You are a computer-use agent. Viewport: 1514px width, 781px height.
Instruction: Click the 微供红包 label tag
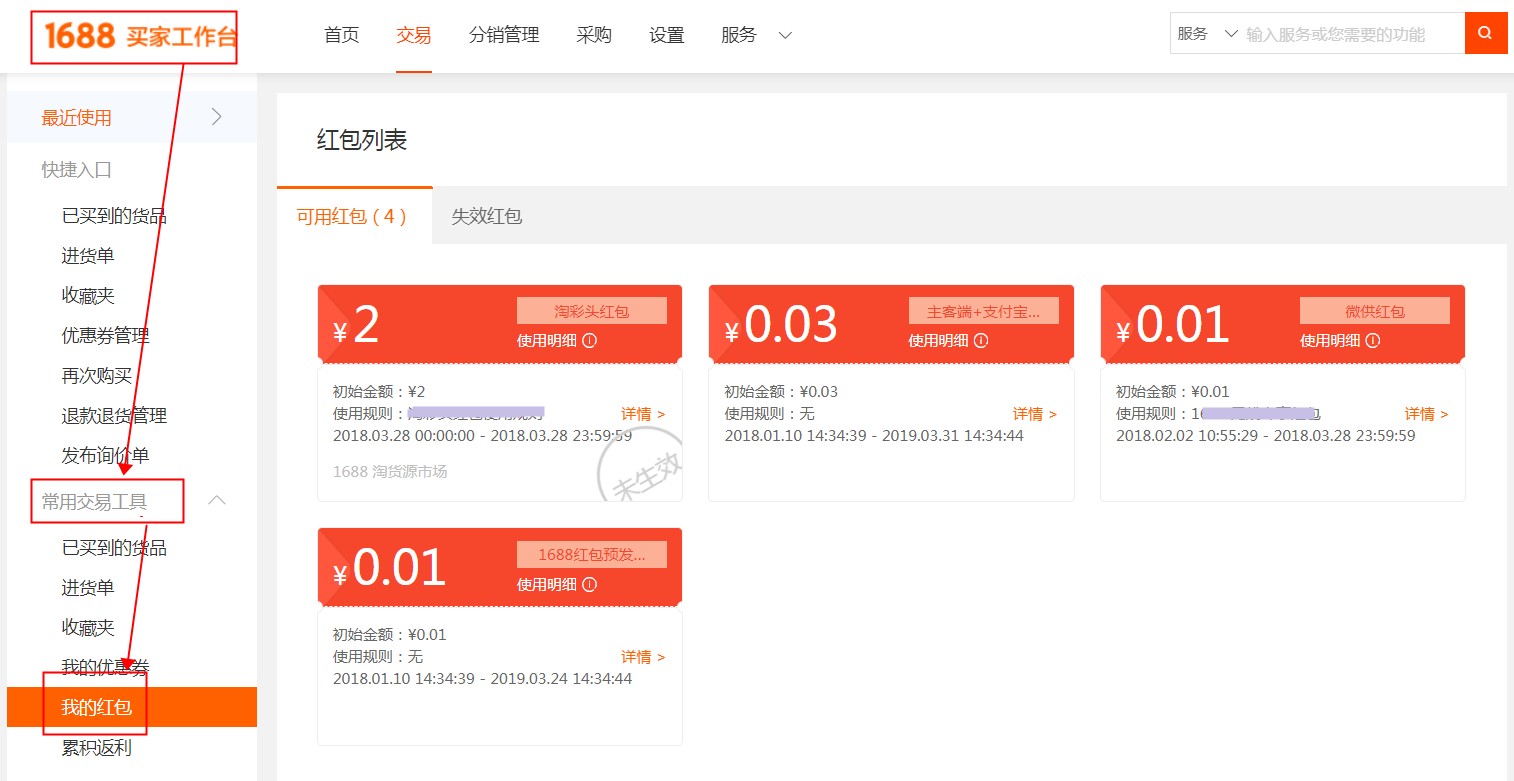point(1375,311)
